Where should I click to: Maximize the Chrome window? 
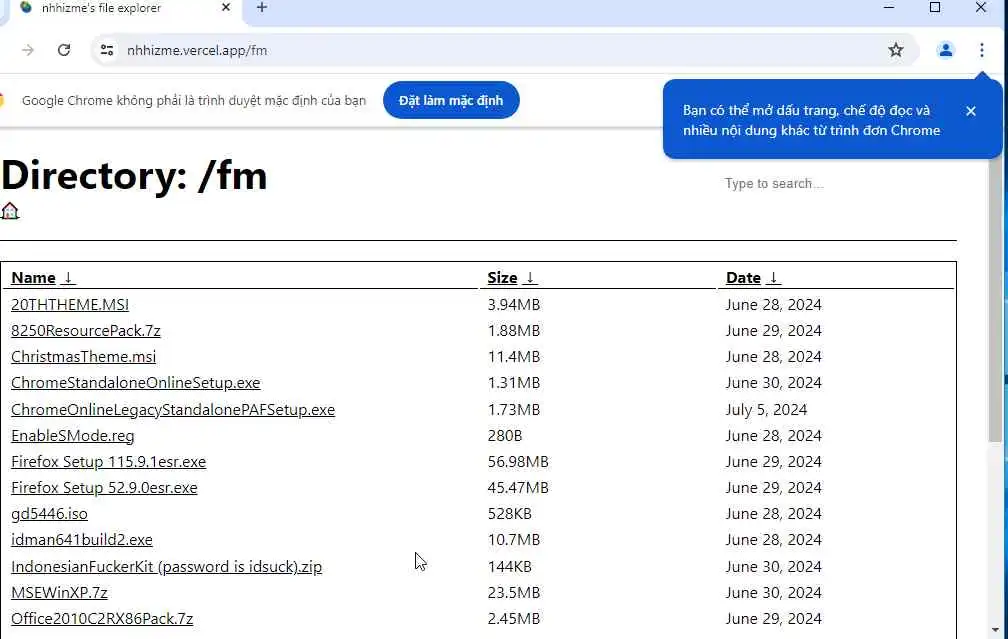click(935, 8)
